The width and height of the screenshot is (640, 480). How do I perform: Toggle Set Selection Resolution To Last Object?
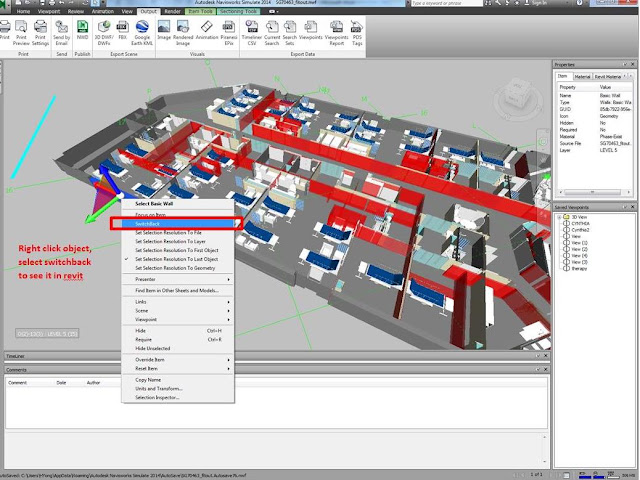pyautogui.click(x=178, y=259)
